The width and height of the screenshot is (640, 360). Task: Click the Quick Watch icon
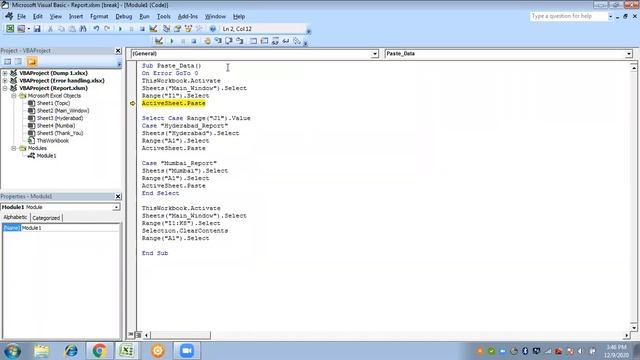click(286, 41)
